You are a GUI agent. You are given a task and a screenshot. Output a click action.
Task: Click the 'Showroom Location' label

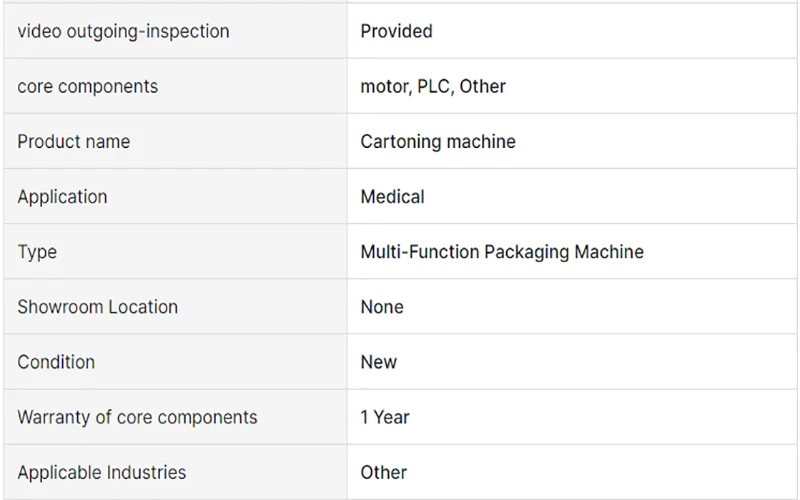coord(97,307)
